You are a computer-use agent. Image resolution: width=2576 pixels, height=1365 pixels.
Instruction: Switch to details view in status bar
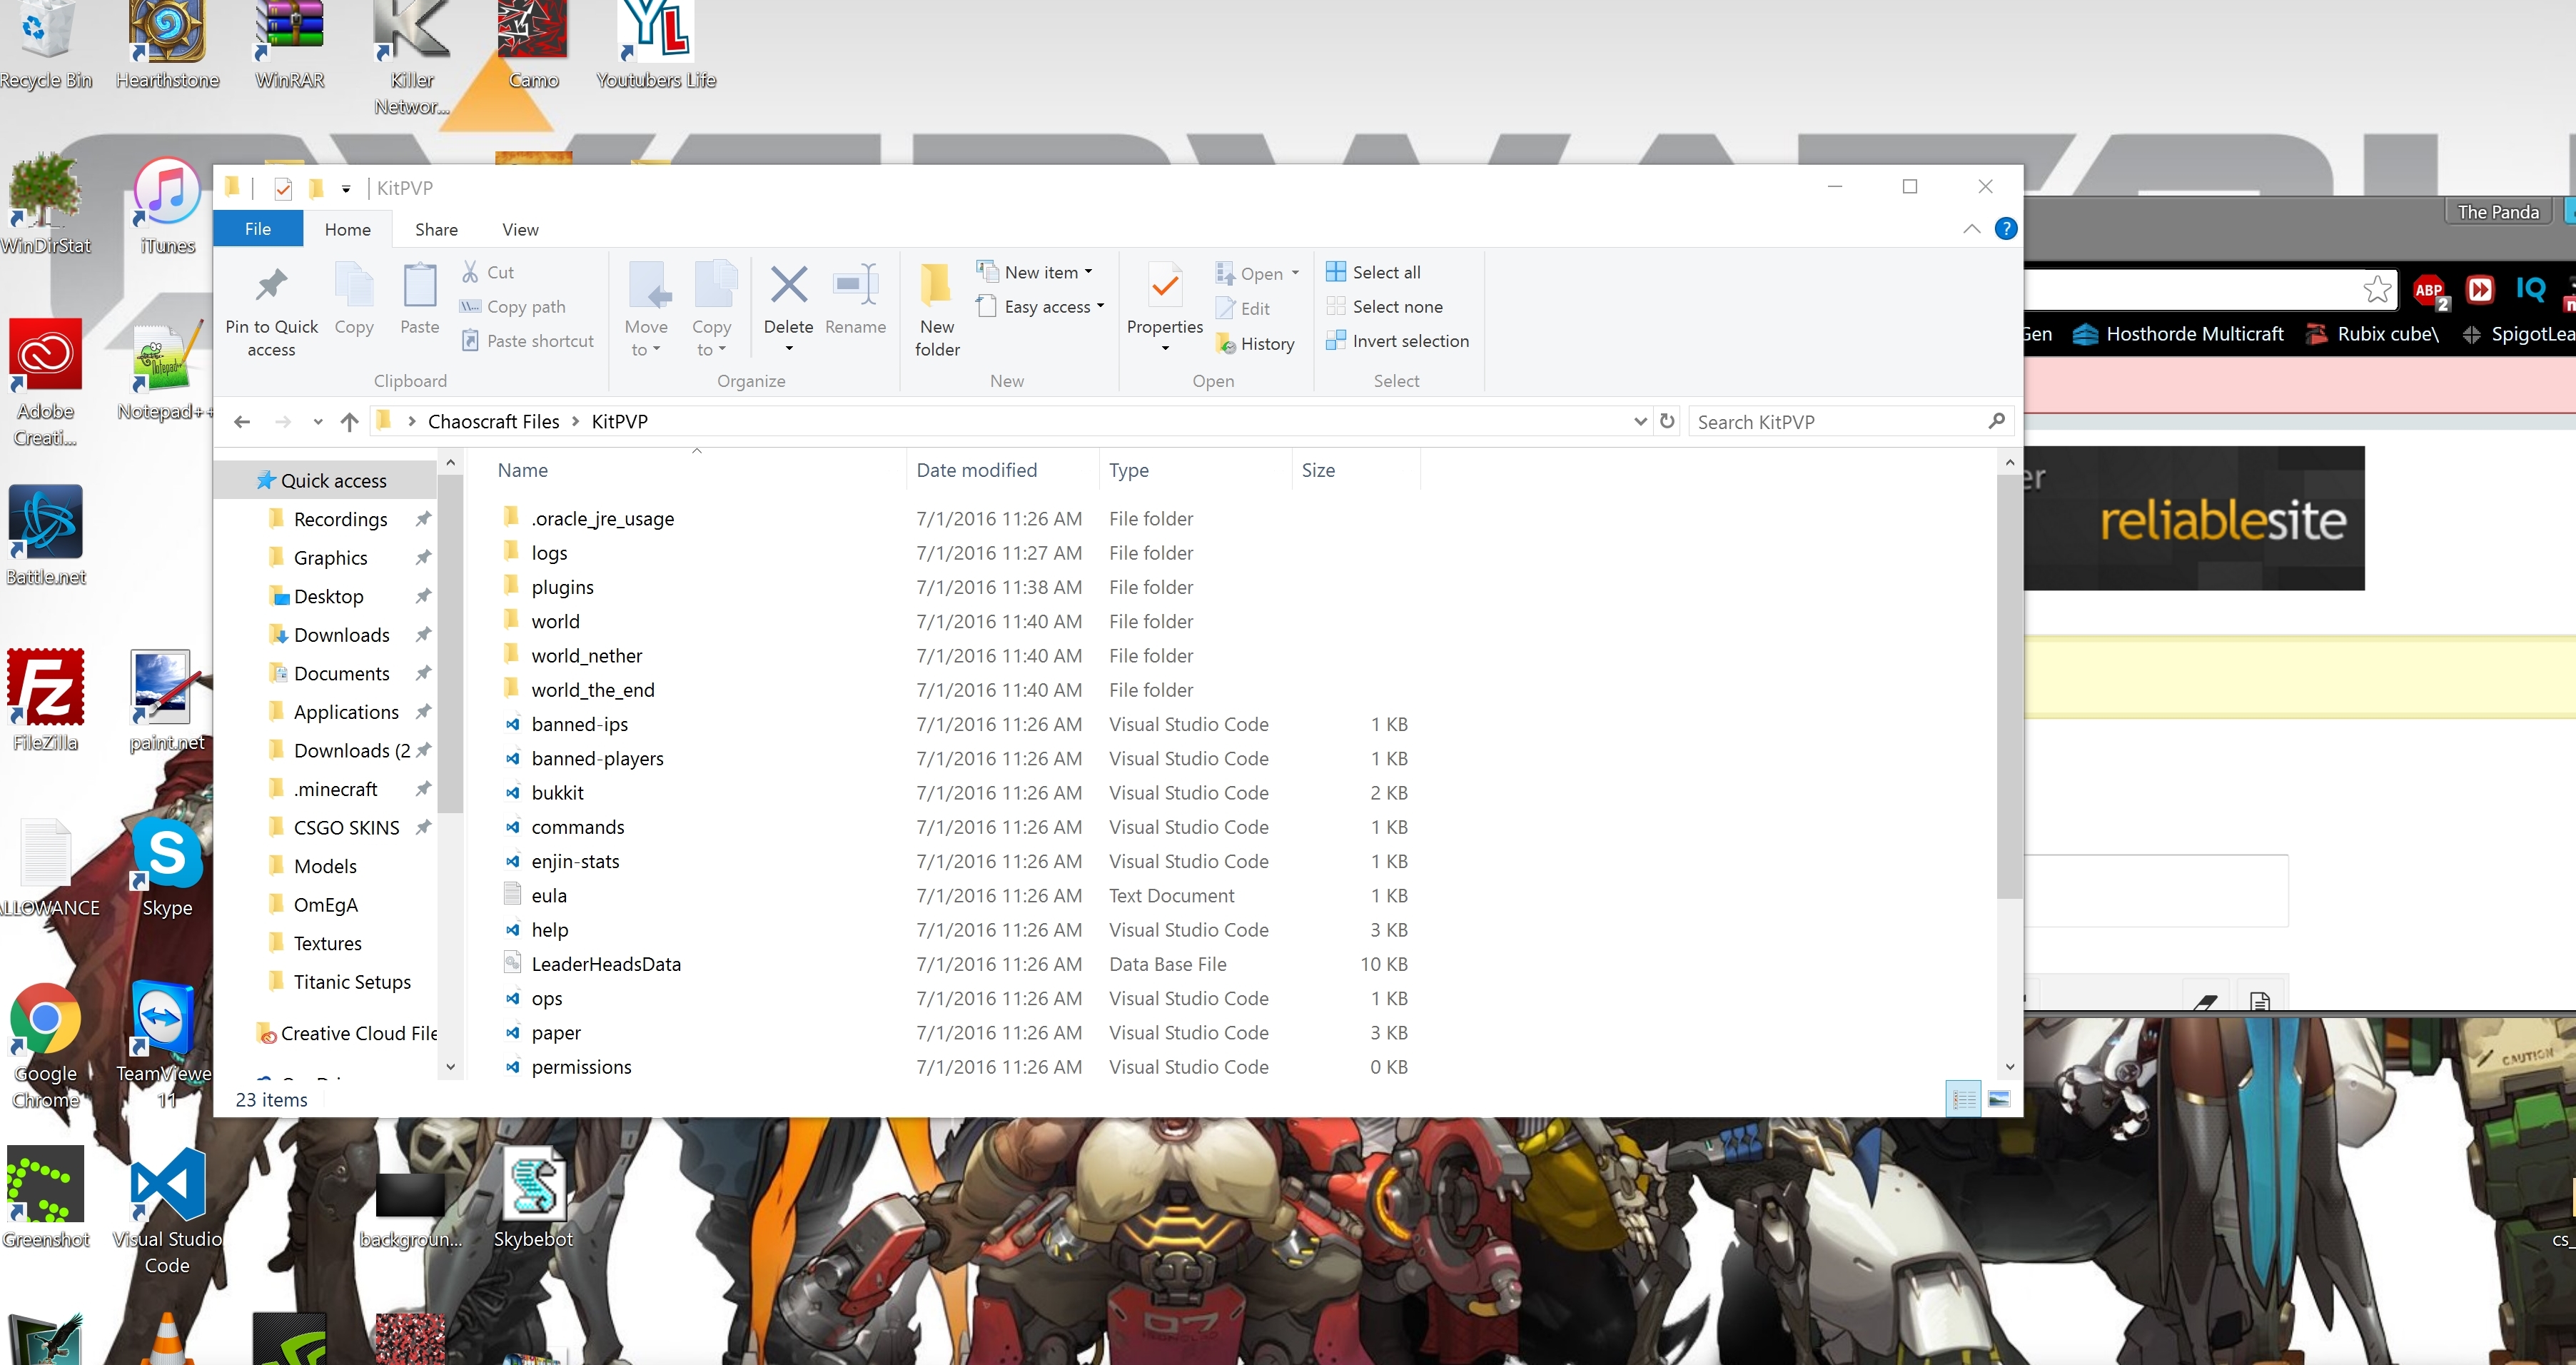pos(1963,1099)
